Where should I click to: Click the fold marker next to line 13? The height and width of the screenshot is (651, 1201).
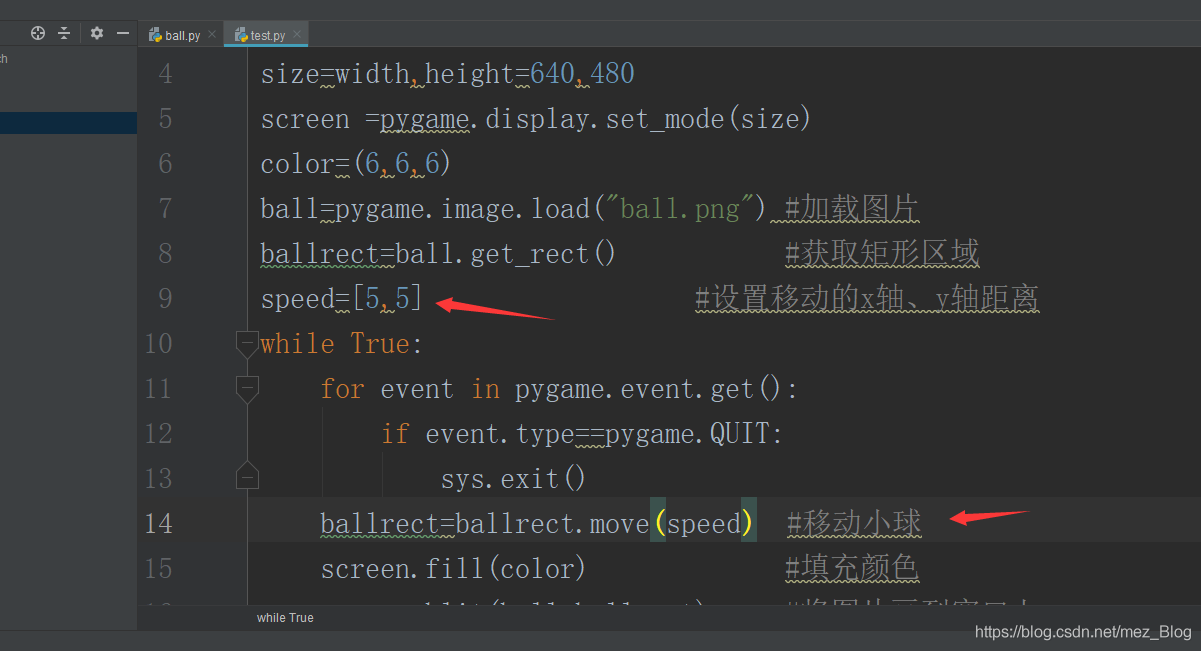point(247,478)
